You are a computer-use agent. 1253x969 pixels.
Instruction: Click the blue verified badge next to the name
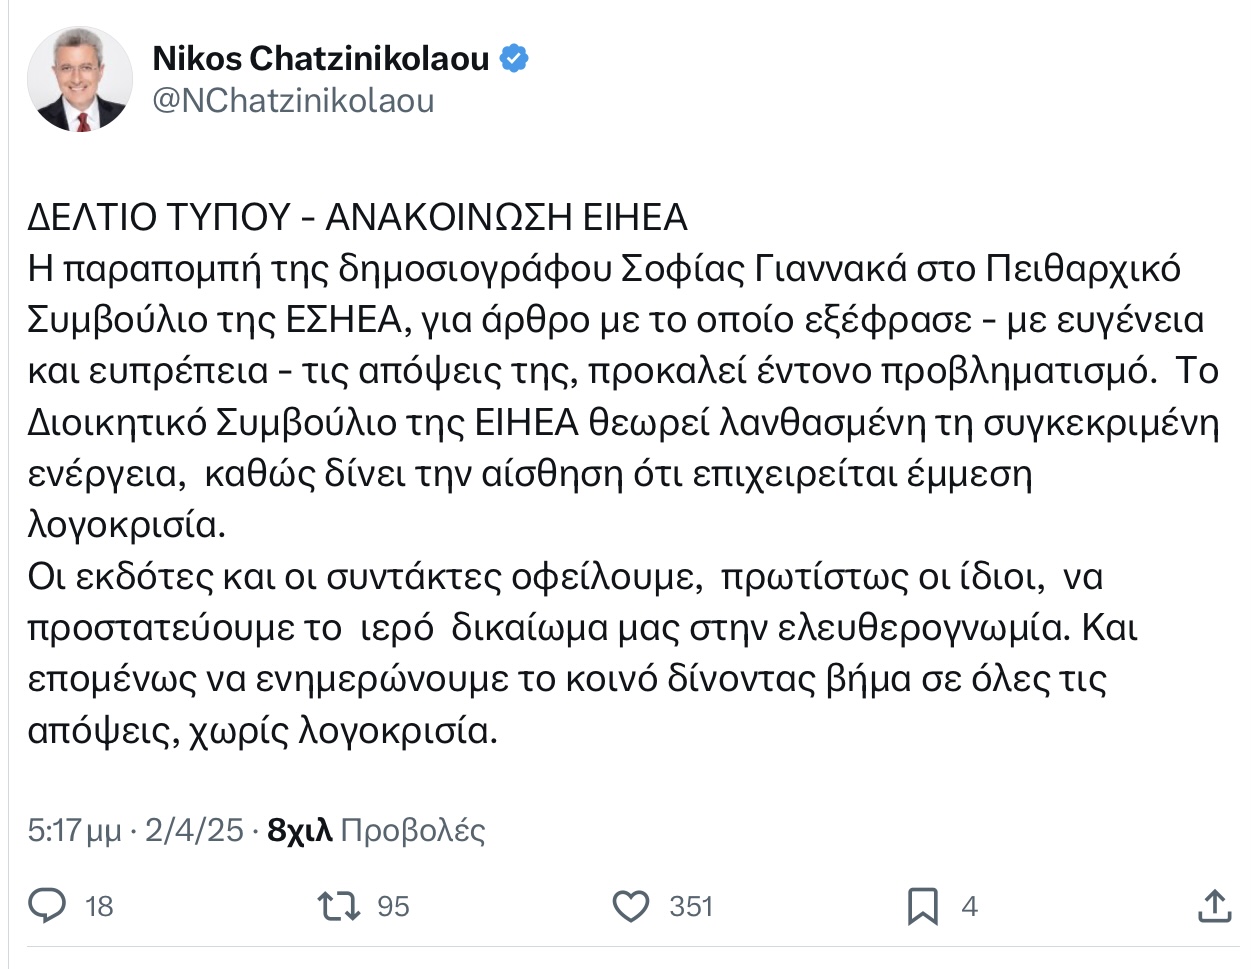(514, 58)
